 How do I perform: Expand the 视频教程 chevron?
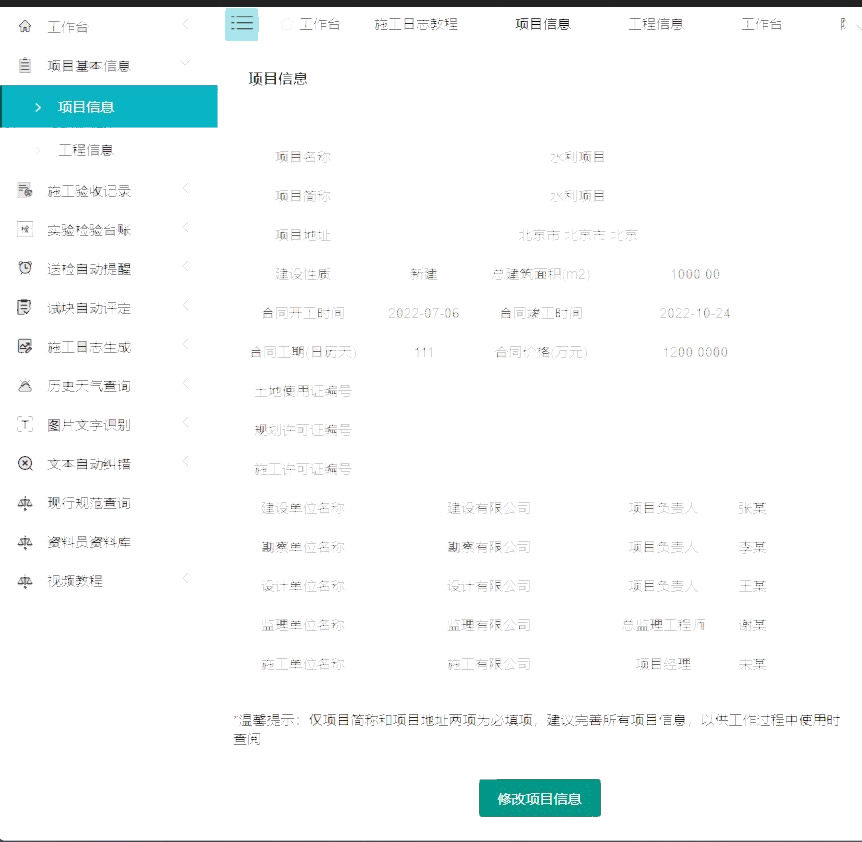185,578
